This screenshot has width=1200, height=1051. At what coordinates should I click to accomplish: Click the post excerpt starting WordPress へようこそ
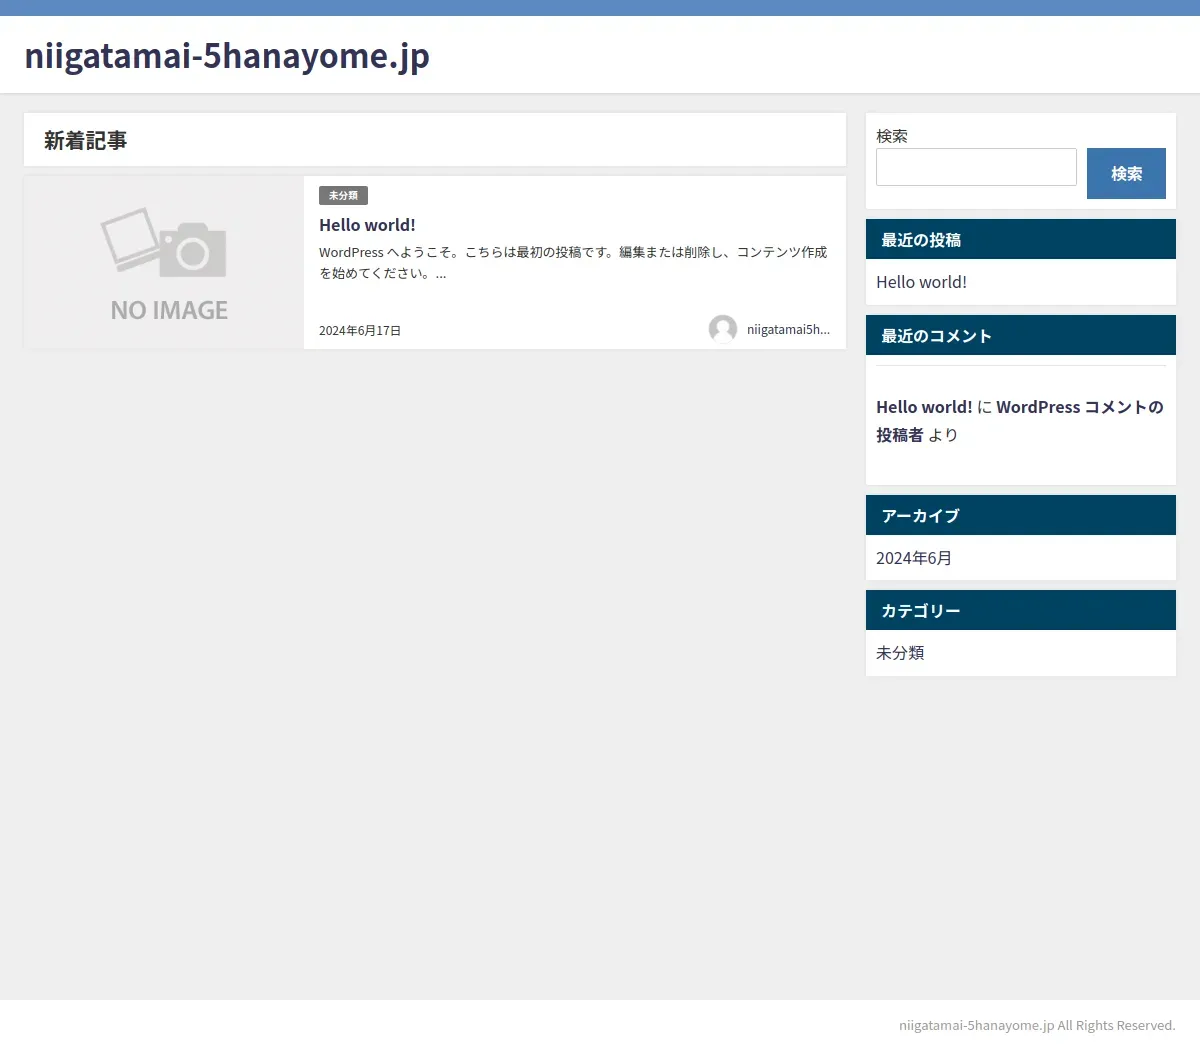(x=573, y=263)
